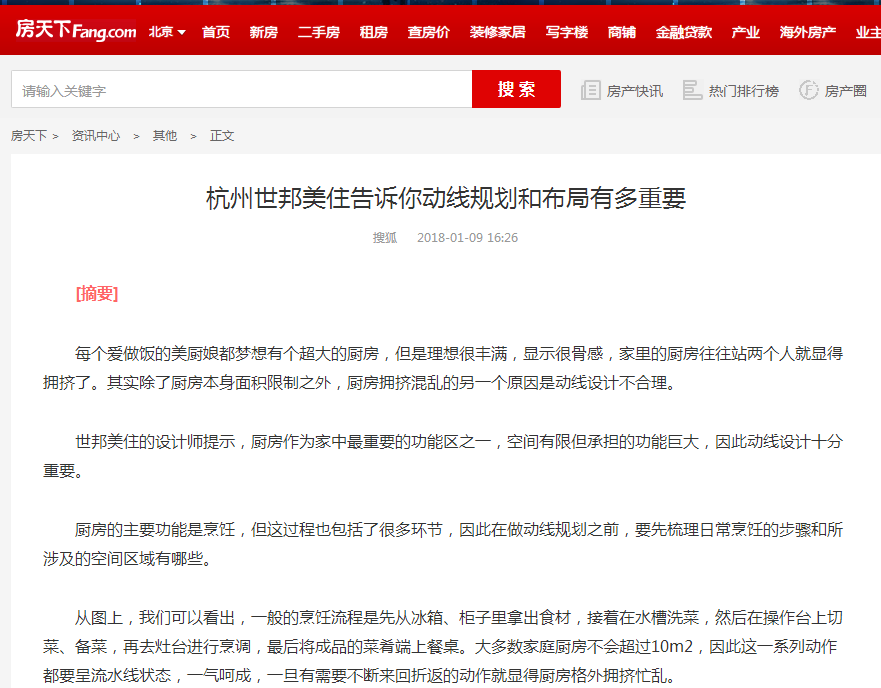The image size is (881, 688).
Task: Click the paragraph starting 每个爱做饭的美厨娘
Action: click(443, 368)
